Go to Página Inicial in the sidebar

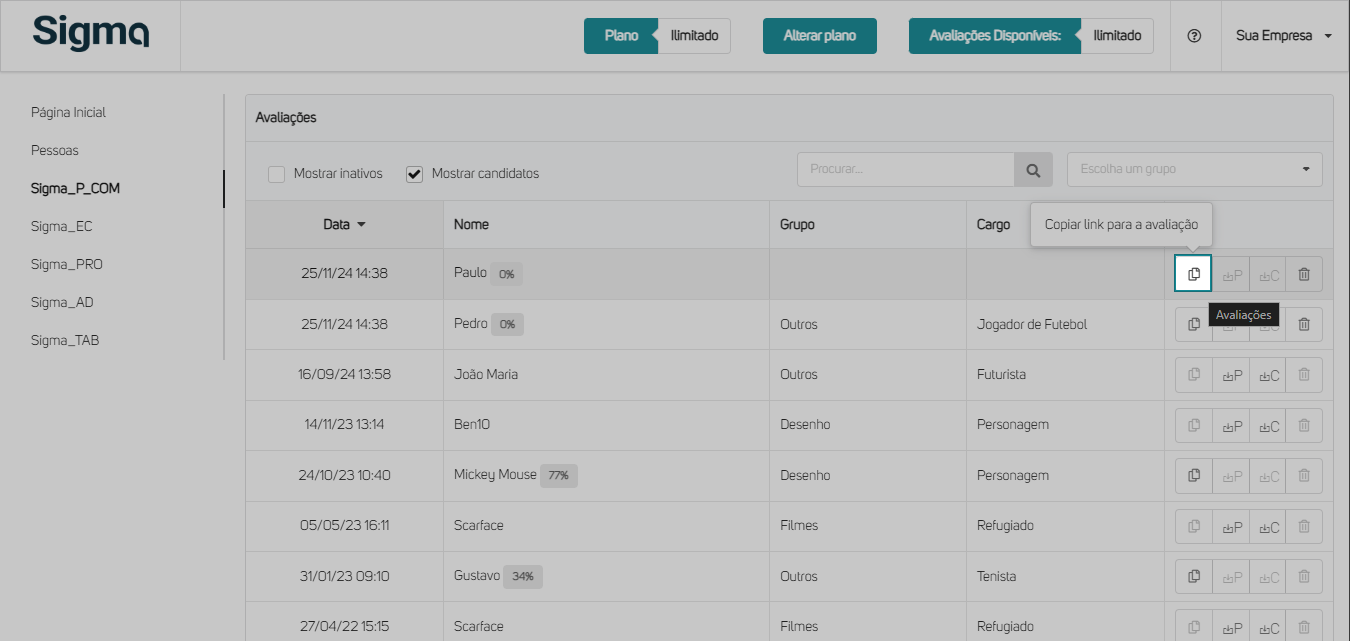(x=68, y=113)
